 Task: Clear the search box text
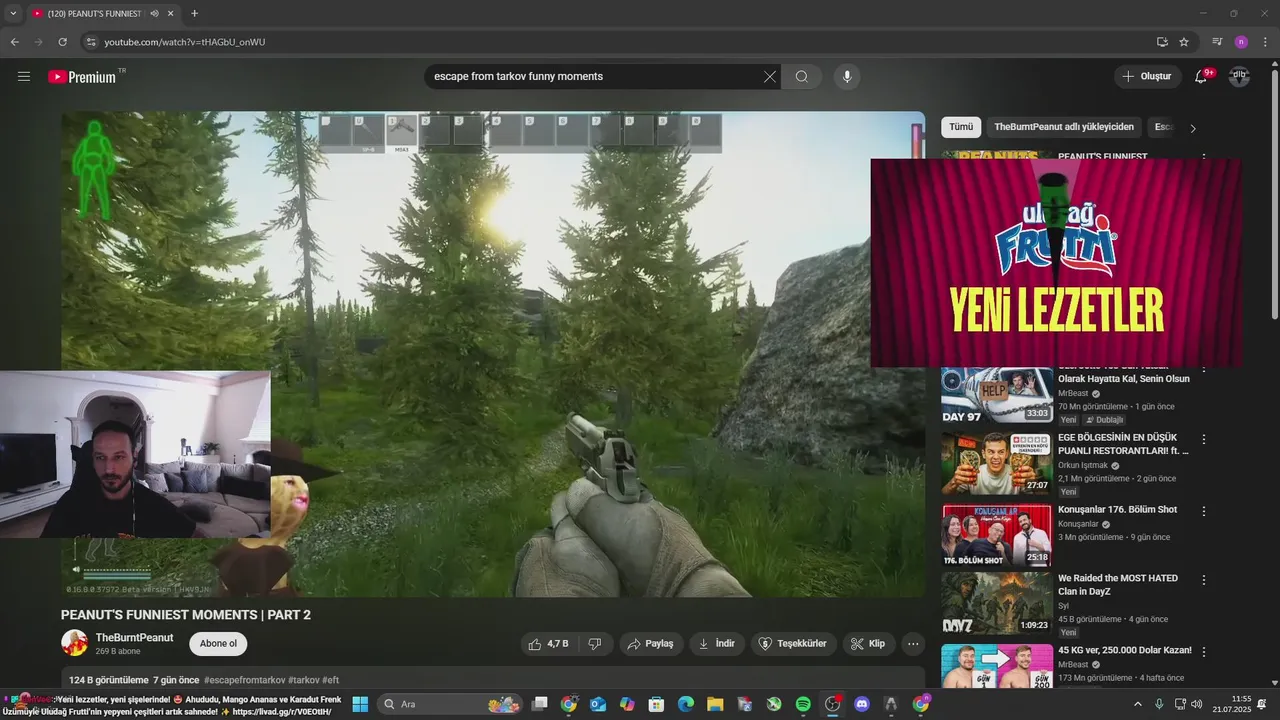click(x=770, y=76)
